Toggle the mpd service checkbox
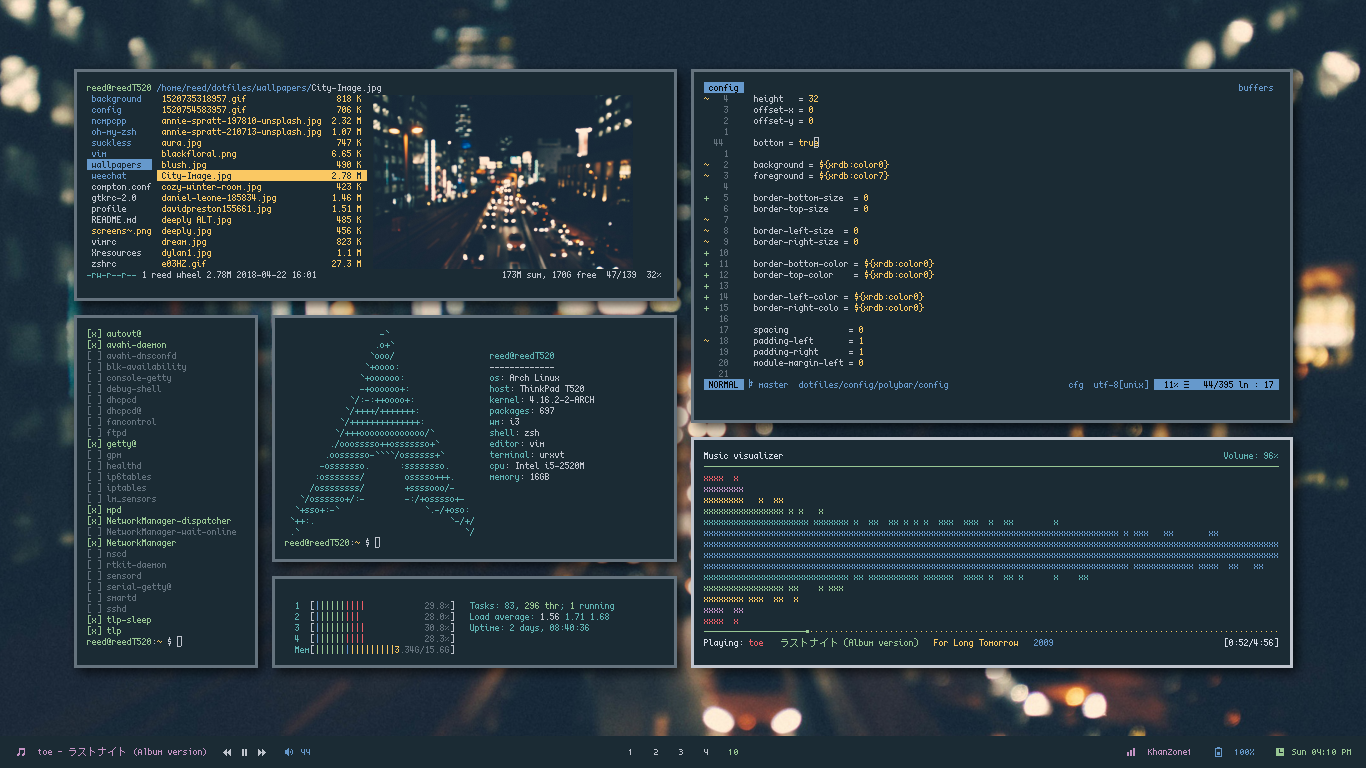 point(94,510)
